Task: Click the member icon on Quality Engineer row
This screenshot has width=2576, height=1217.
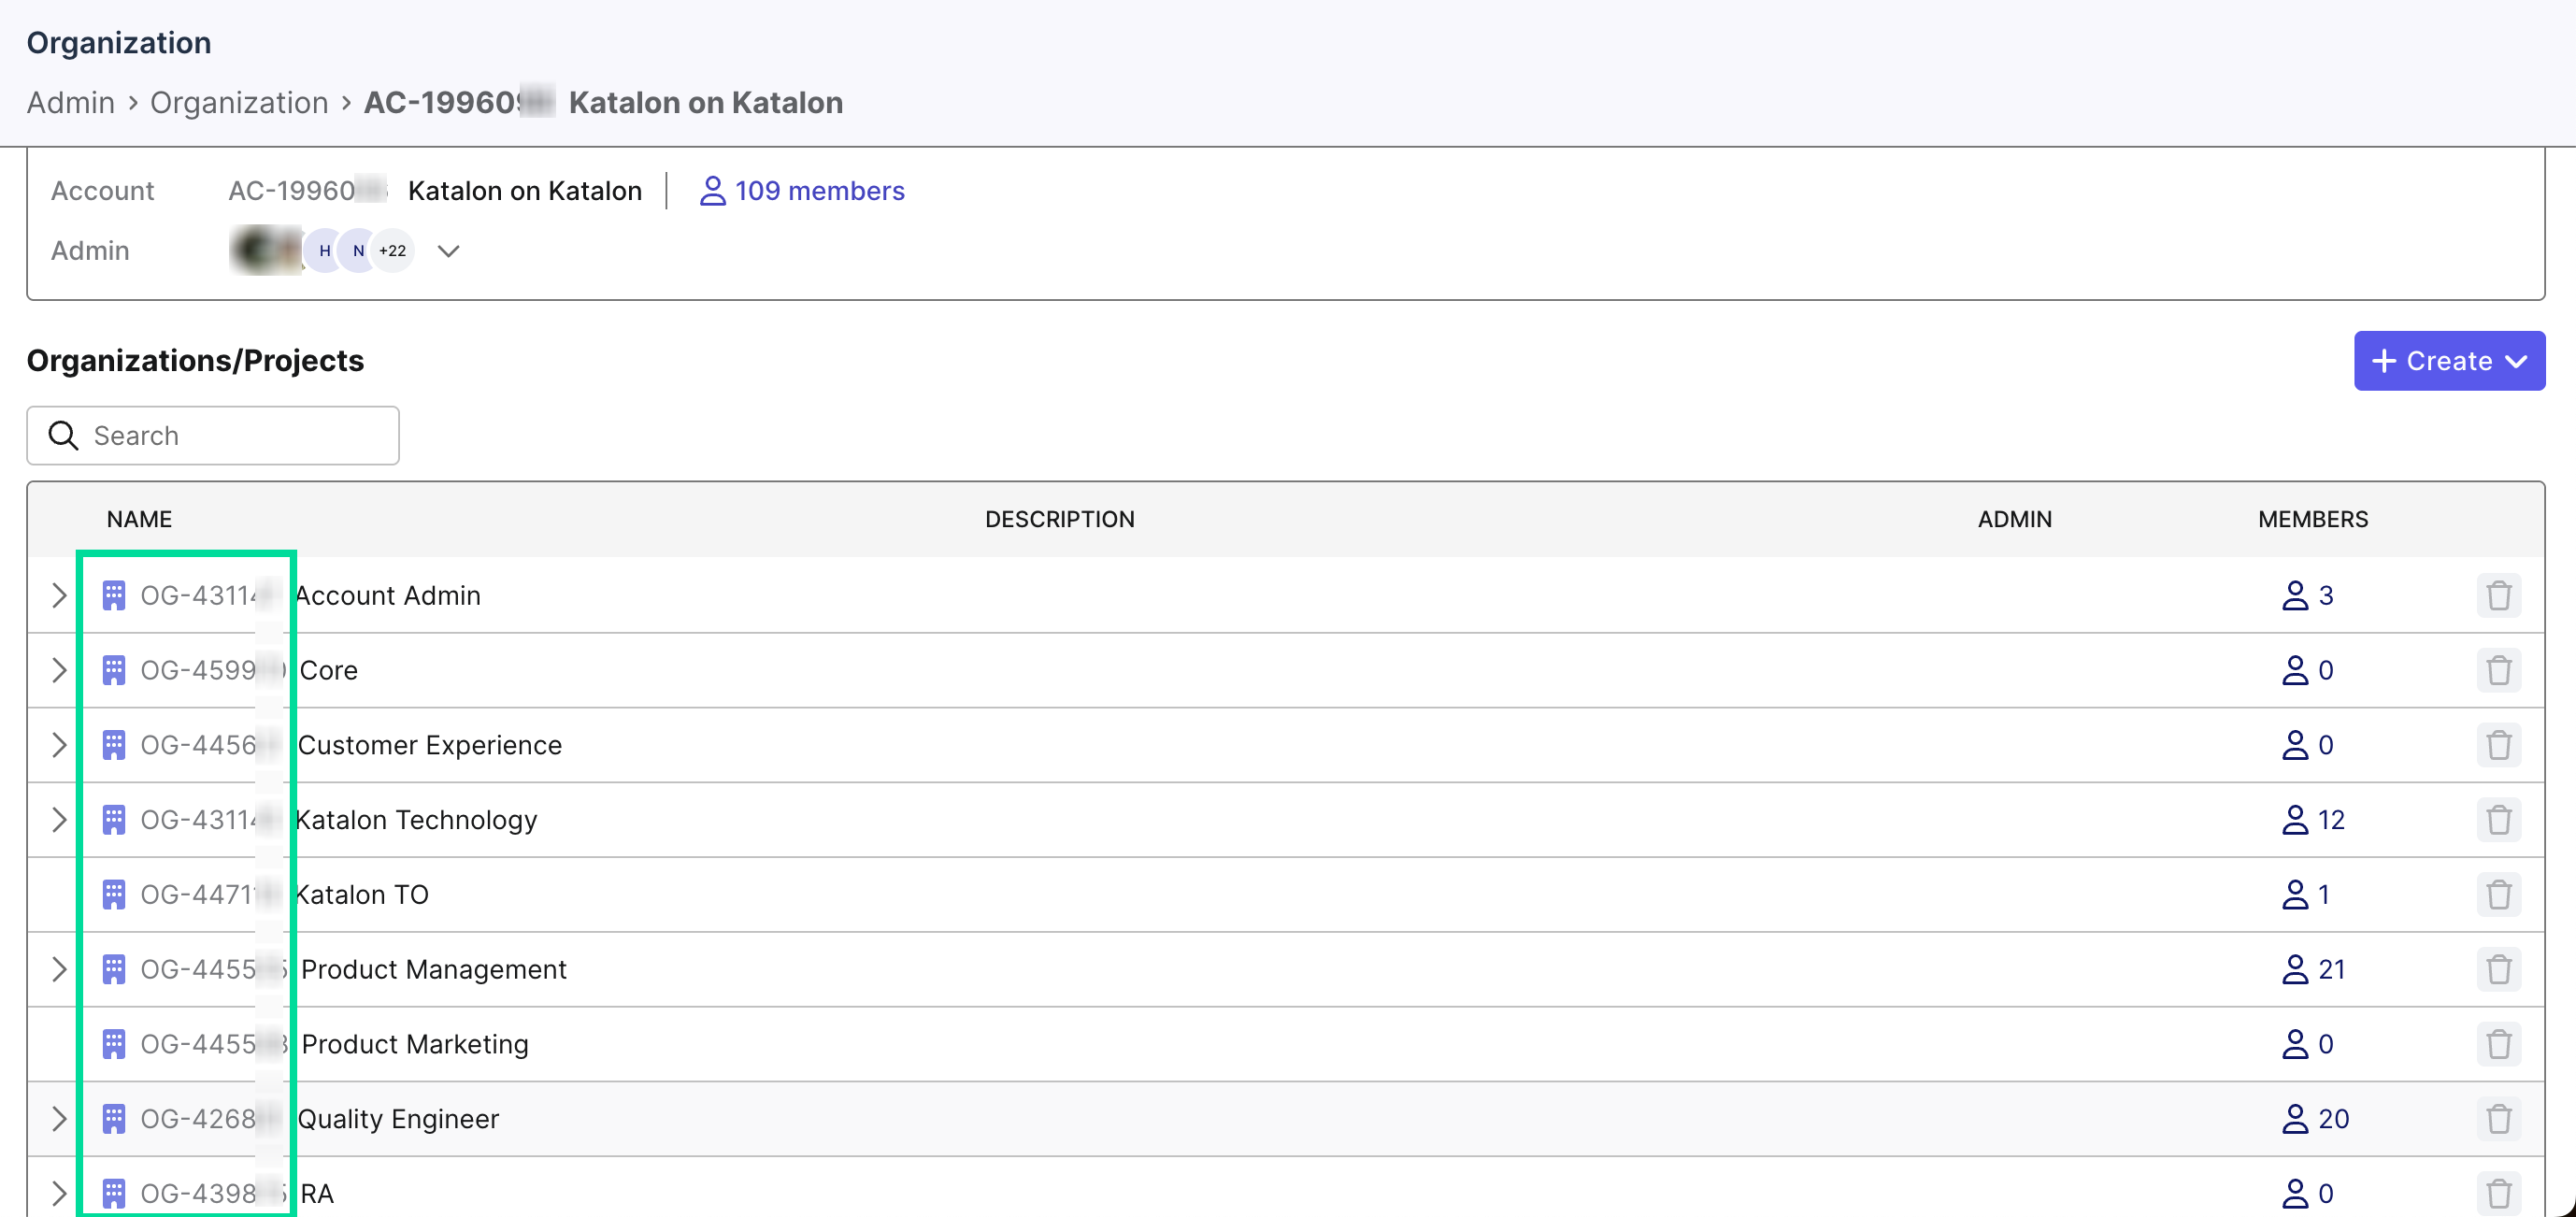Action: tap(2296, 1118)
